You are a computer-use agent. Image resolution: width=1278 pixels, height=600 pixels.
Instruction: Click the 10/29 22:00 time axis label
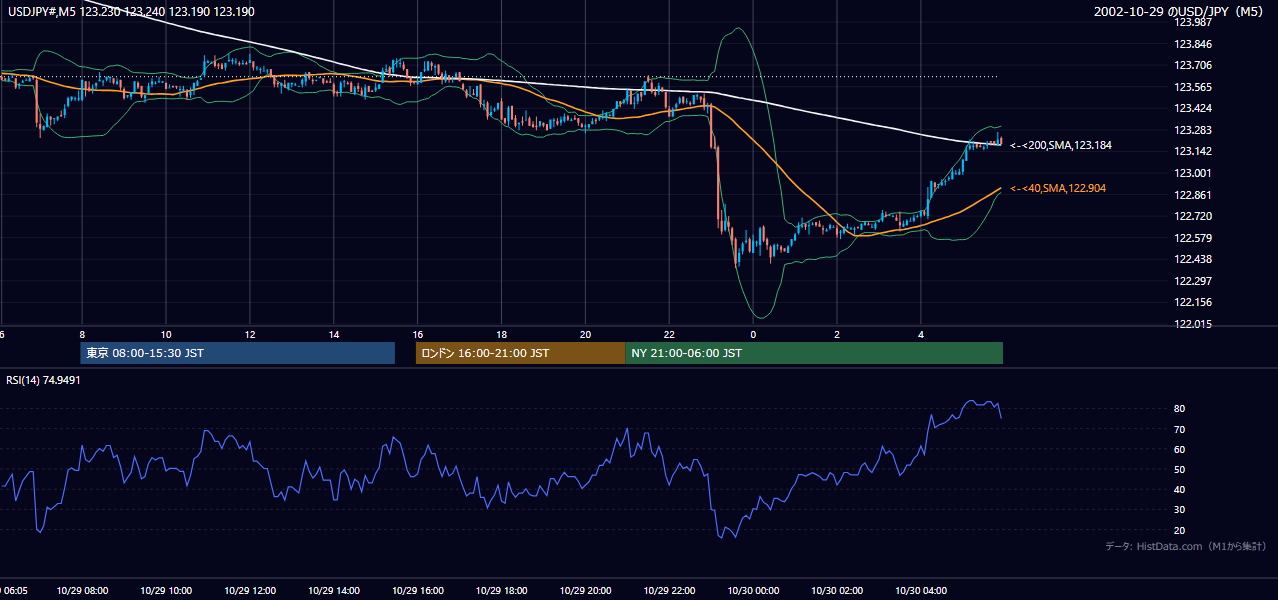click(670, 591)
